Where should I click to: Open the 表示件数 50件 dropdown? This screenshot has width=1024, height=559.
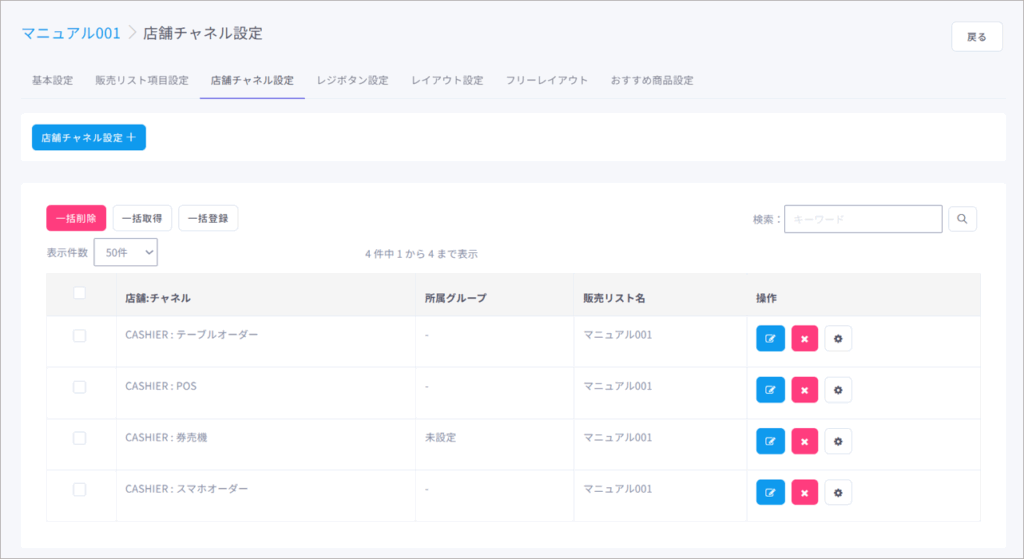tap(125, 253)
